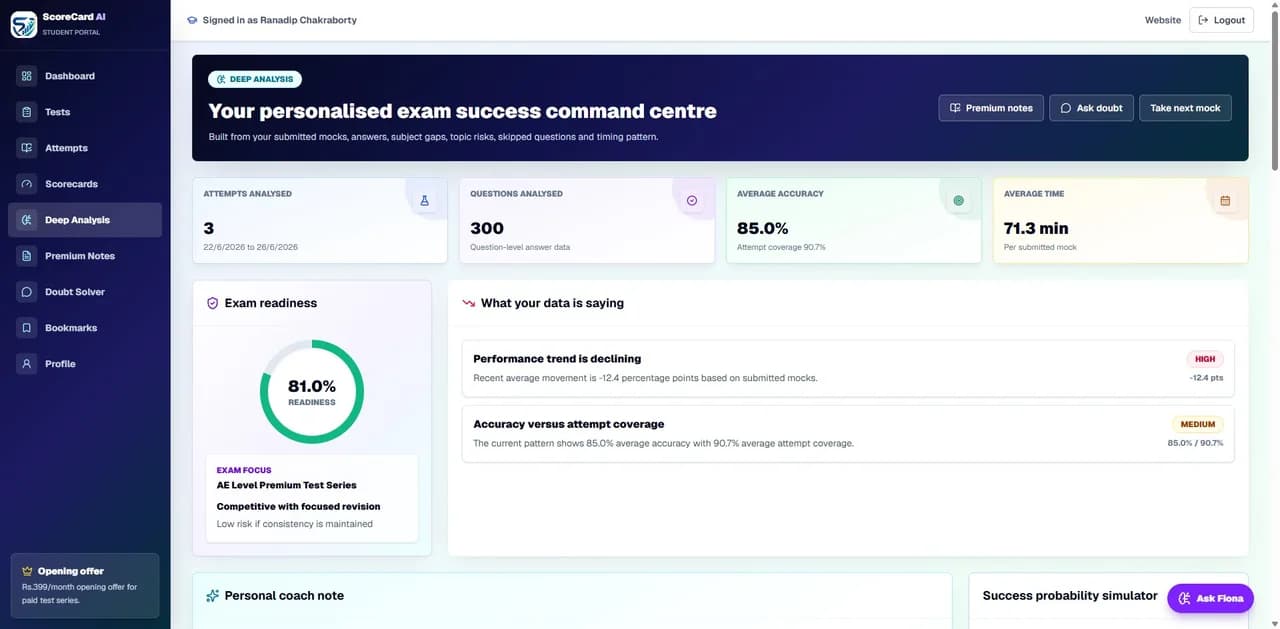
Task: Click the Scorecards gauge icon in sidebar
Action: pyautogui.click(x=27, y=184)
